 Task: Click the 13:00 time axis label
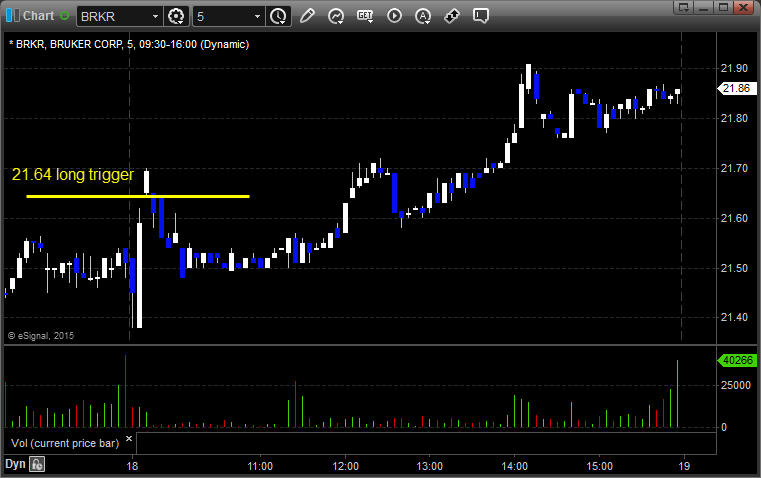click(x=430, y=466)
